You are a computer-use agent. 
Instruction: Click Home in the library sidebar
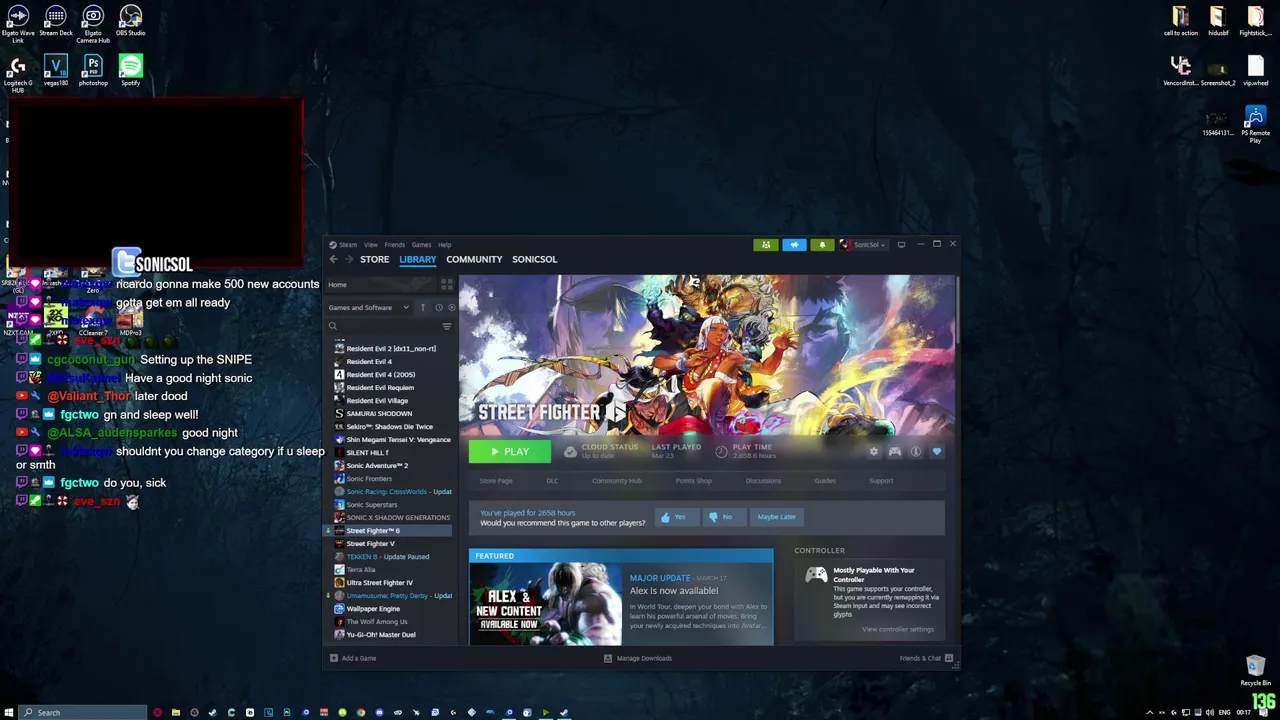tap(381, 285)
